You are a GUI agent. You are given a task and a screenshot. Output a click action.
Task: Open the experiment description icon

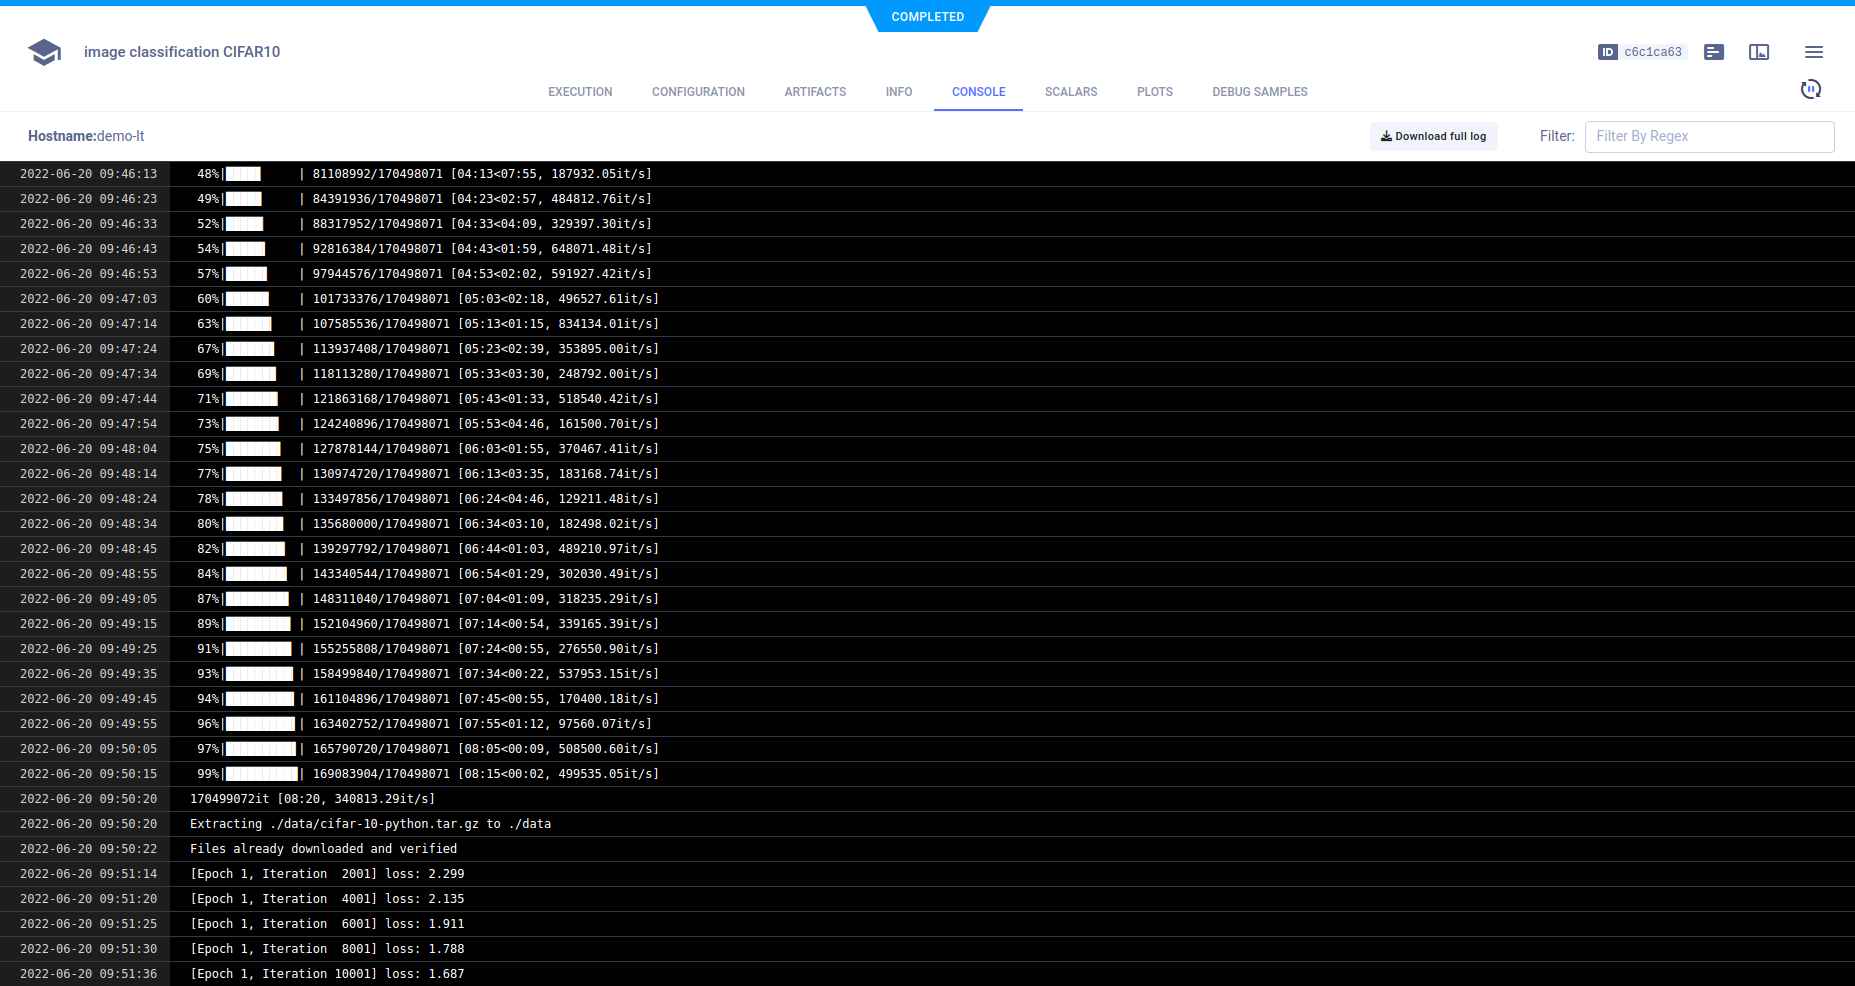pos(1713,52)
